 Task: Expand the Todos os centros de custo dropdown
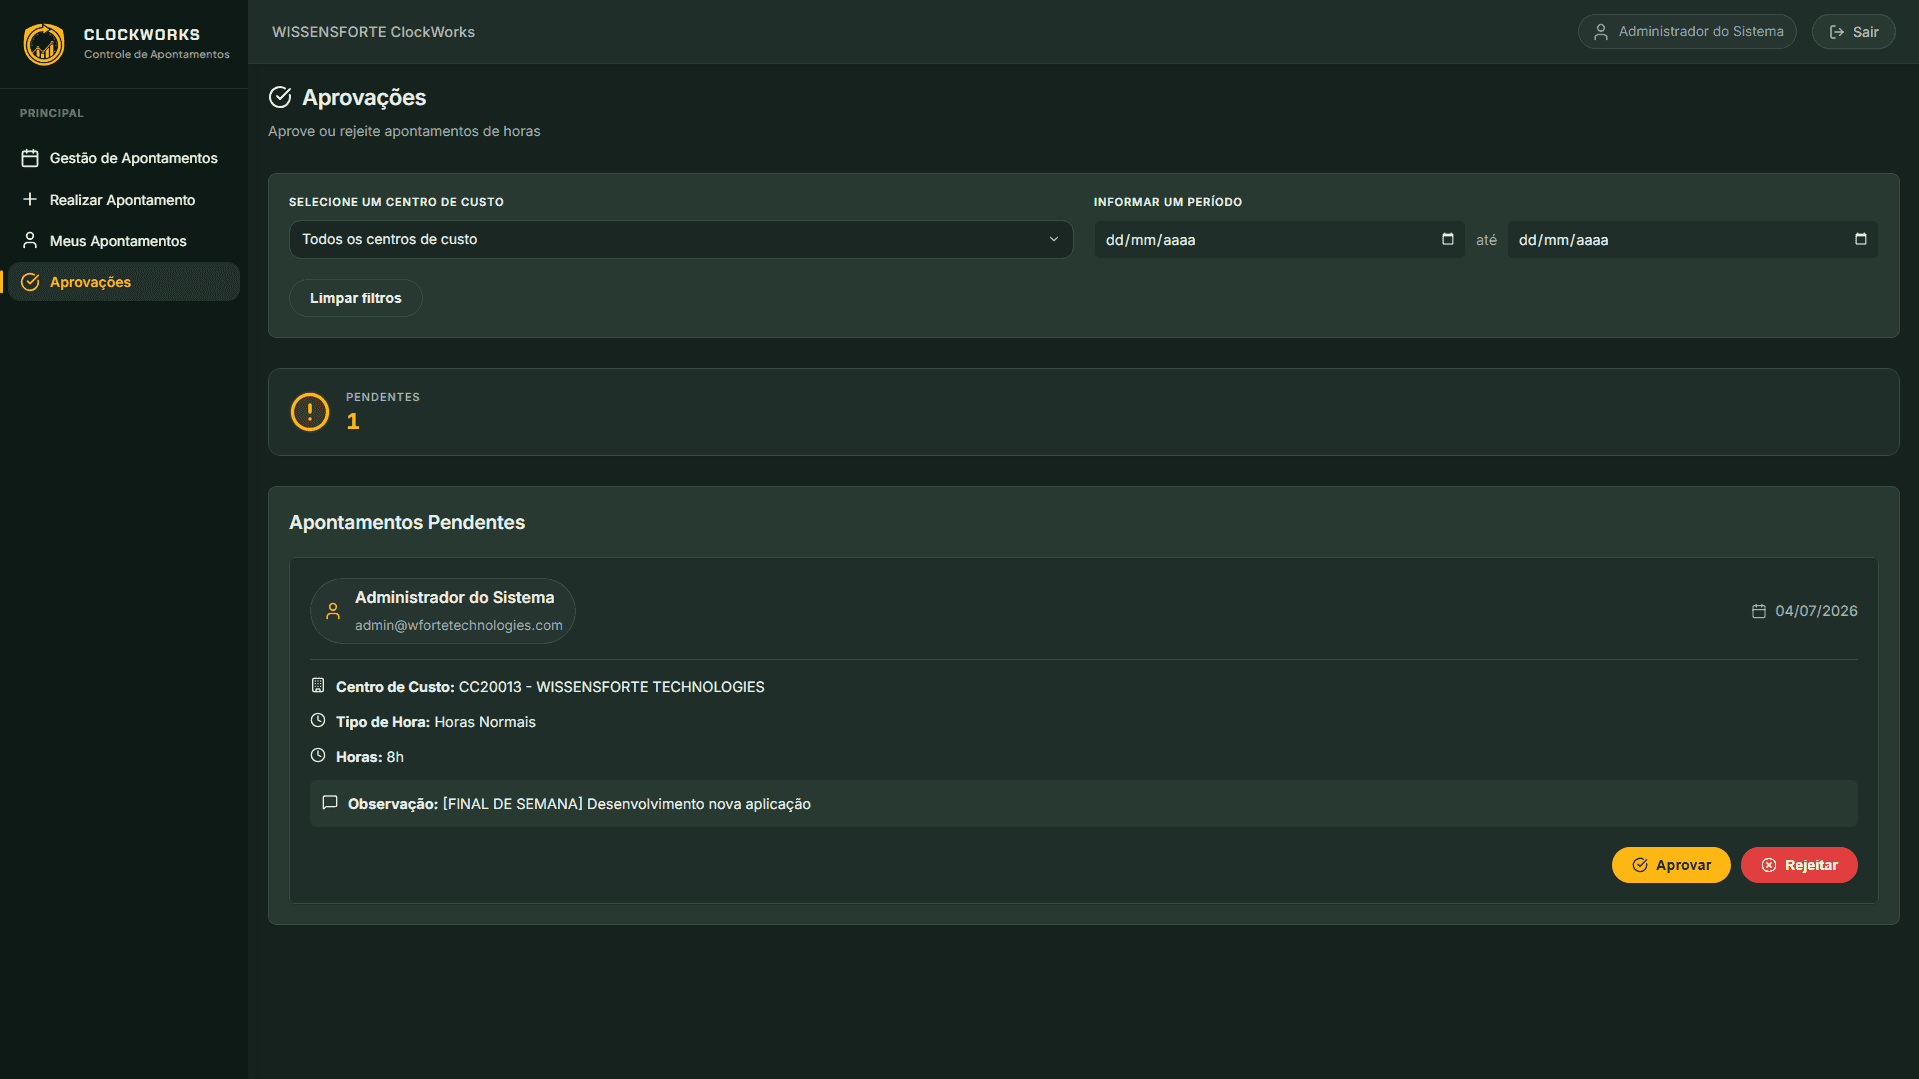pos(681,239)
